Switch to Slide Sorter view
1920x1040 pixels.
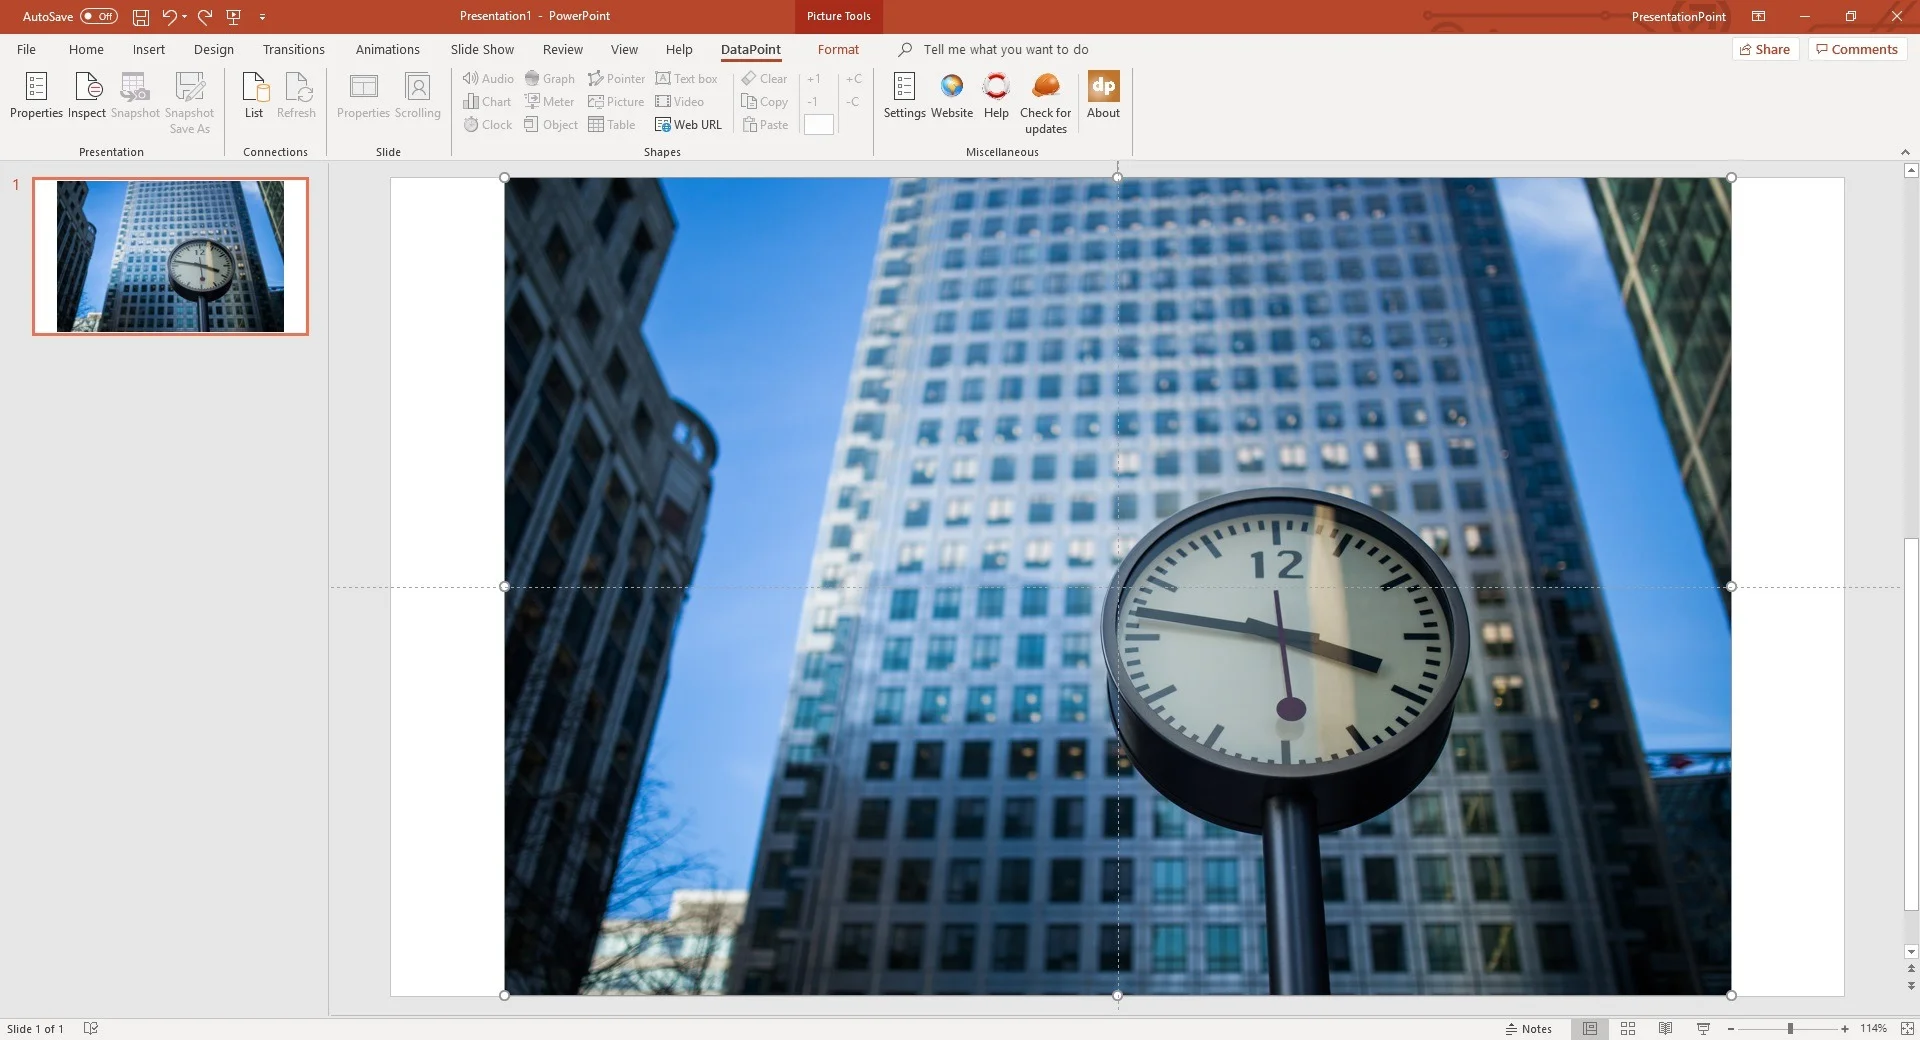click(1628, 1029)
